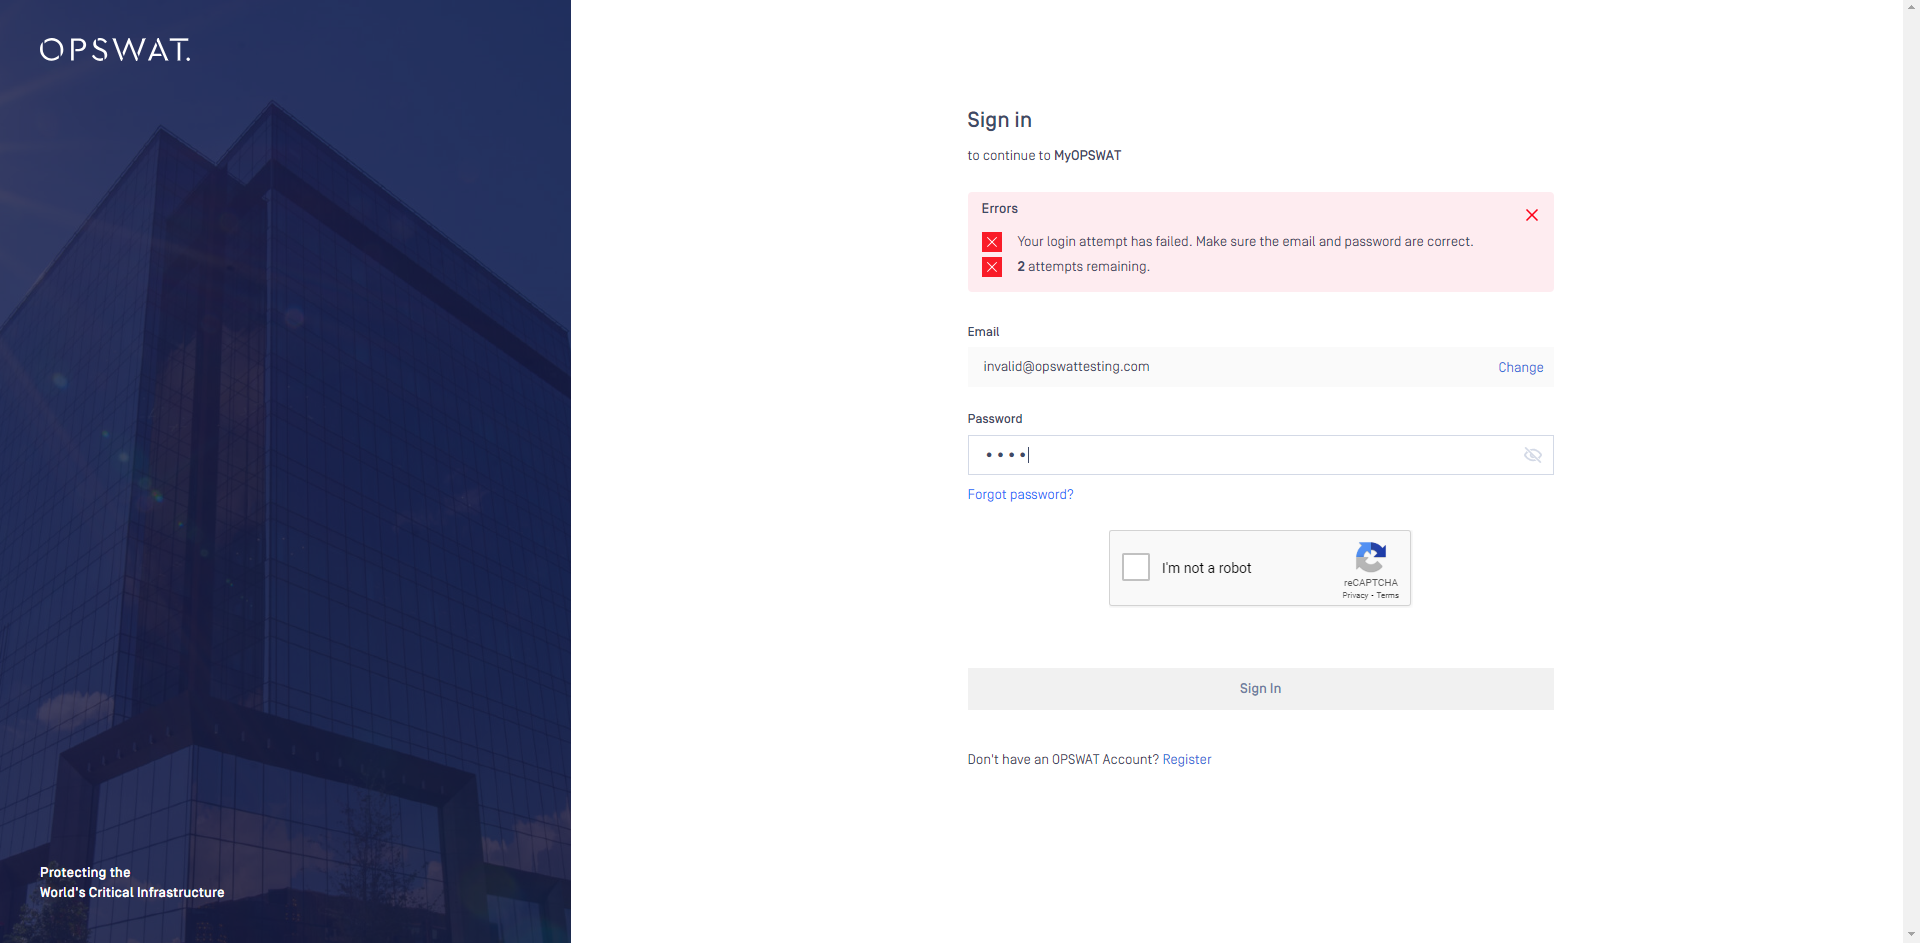Screen dimensions: 1920x943
Task: Focus the Password input field
Action: pyautogui.click(x=1260, y=455)
